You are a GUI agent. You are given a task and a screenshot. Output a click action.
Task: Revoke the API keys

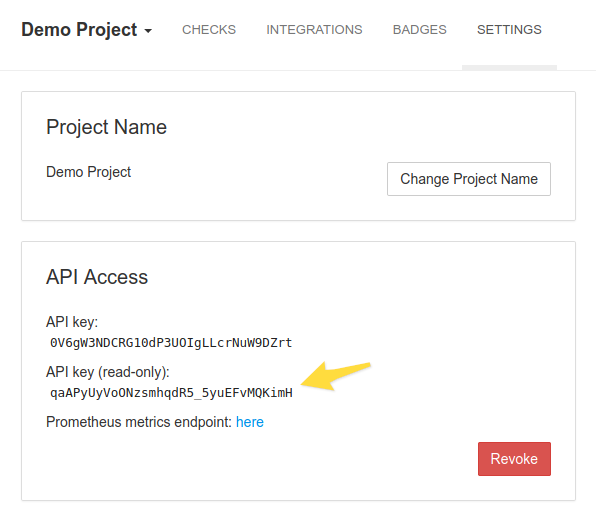tap(514, 459)
